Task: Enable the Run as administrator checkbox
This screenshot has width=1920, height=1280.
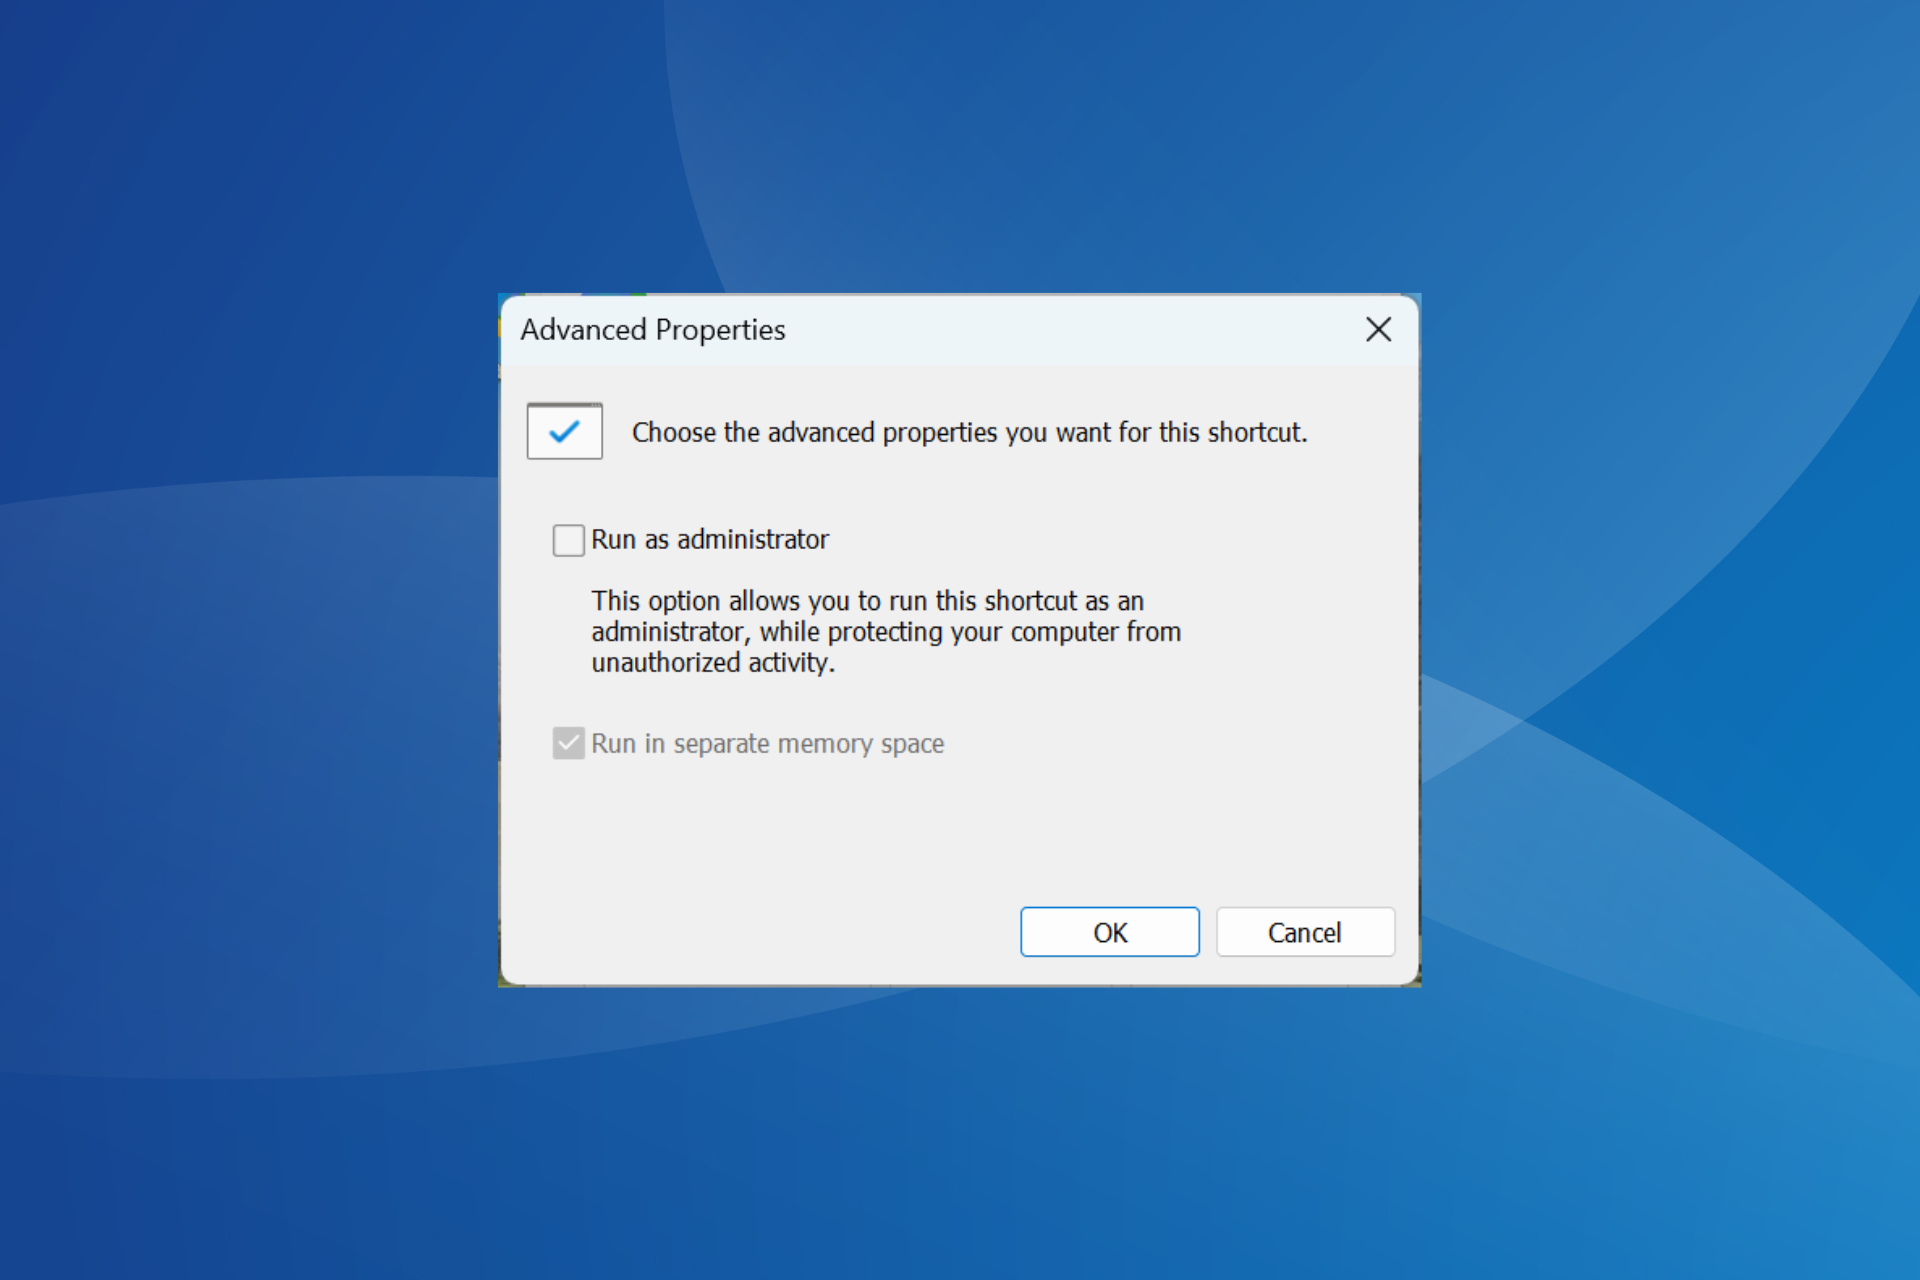Action: [569, 540]
